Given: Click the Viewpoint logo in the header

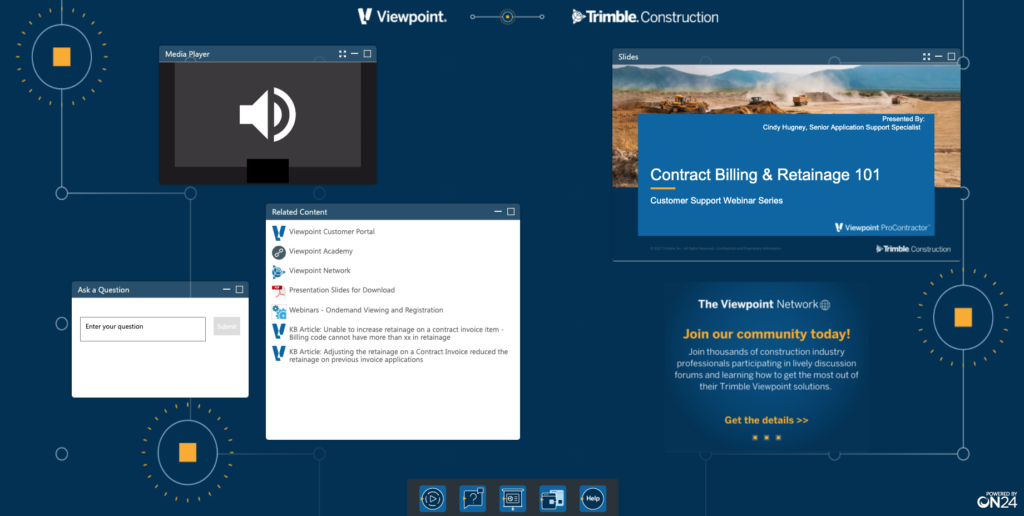Looking at the screenshot, I should pos(402,17).
